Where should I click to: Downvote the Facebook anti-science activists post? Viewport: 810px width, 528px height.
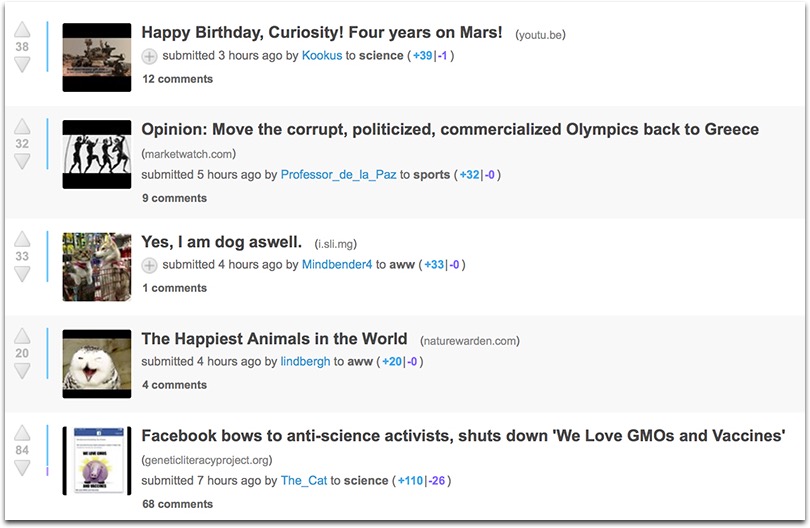(22, 468)
